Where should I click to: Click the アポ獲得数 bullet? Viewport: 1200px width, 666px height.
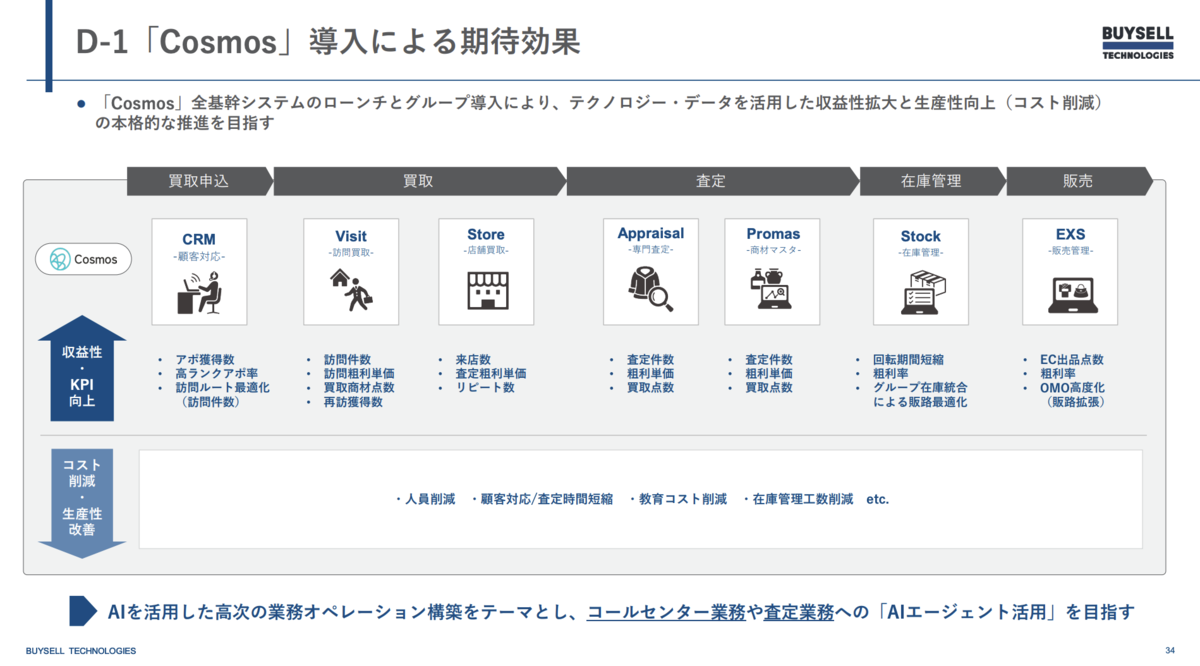click(x=205, y=360)
